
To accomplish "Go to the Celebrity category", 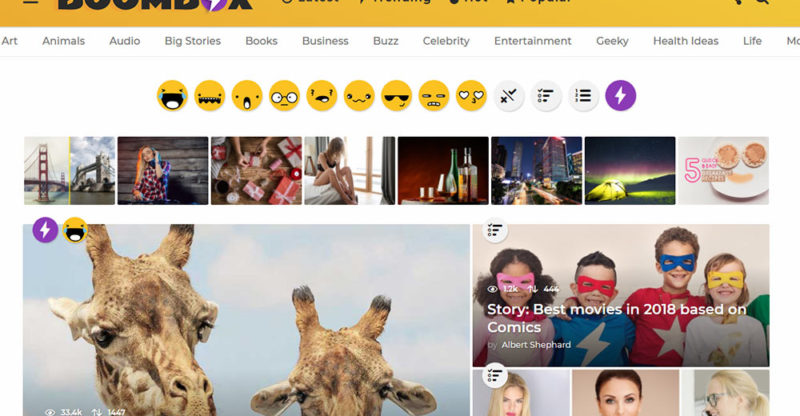I will (x=446, y=41).
